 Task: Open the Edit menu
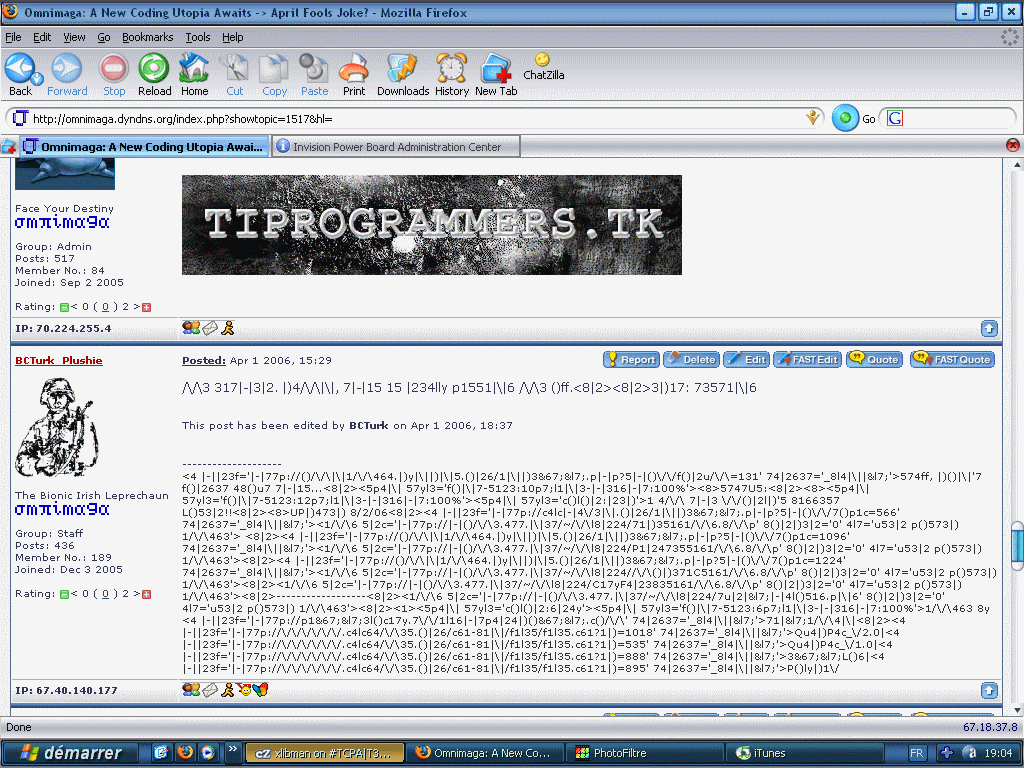click(x=42, y=37)
